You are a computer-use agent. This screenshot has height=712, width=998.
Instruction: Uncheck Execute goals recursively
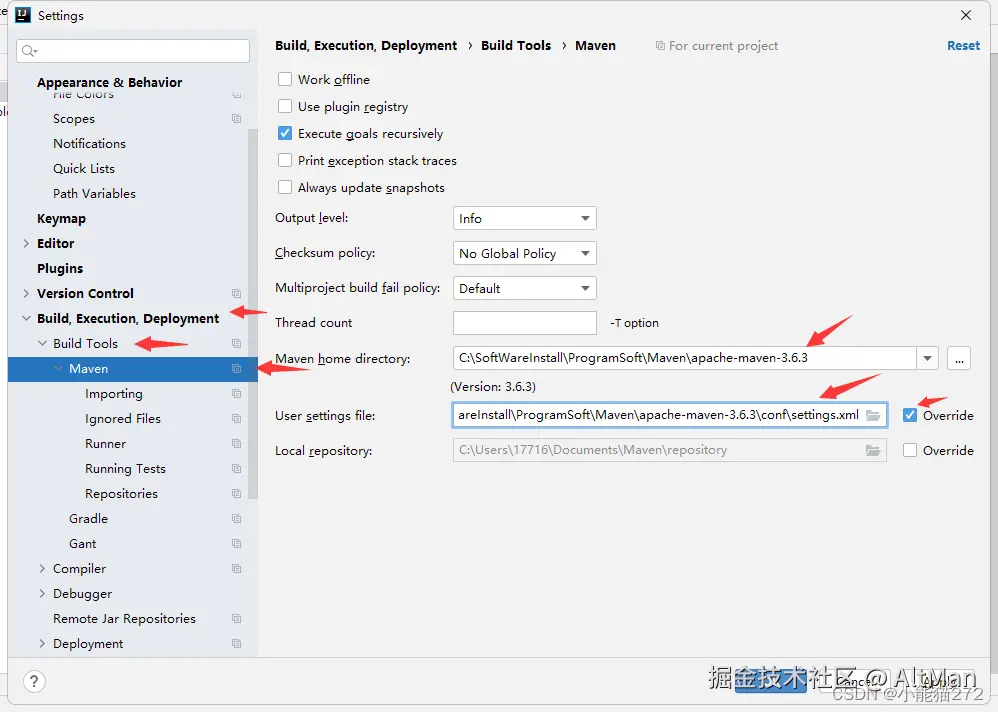click(285, 134)
